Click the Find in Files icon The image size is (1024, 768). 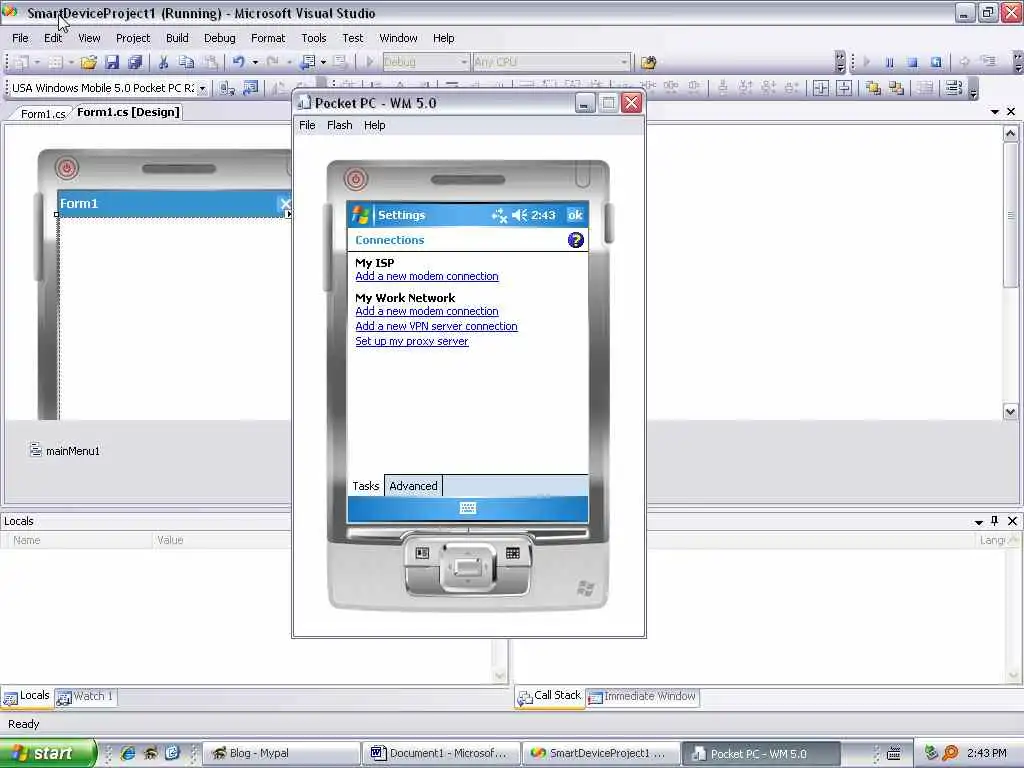648,62
